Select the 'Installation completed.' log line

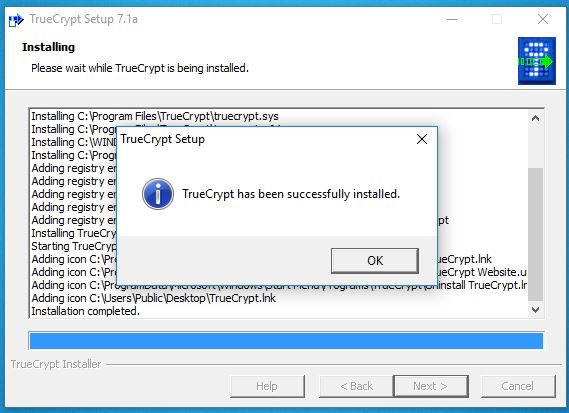86,311
